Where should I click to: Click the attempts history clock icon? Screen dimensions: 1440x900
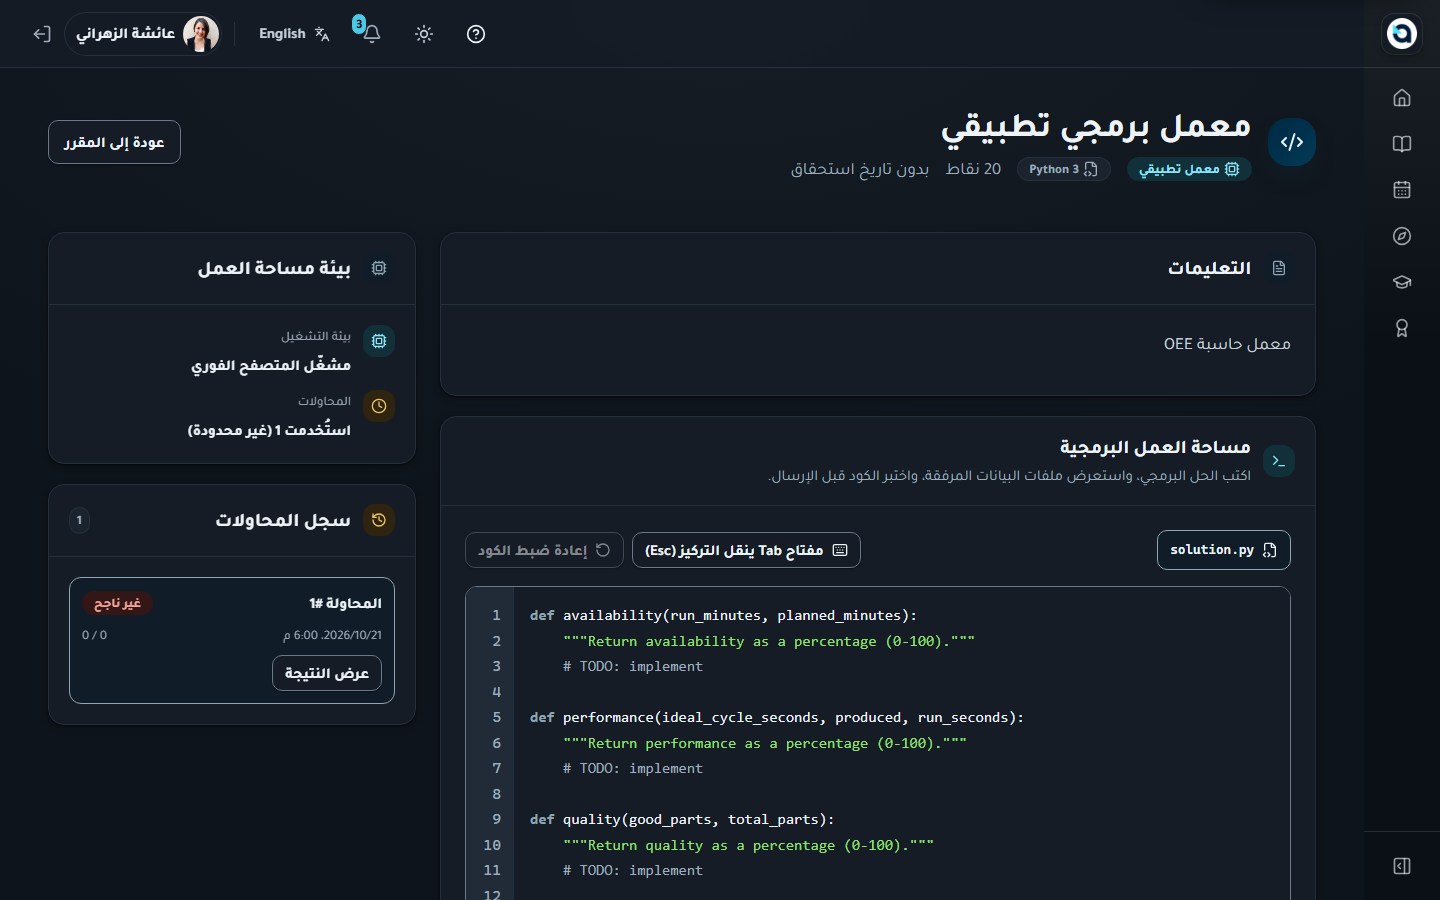tap(379, 520)
